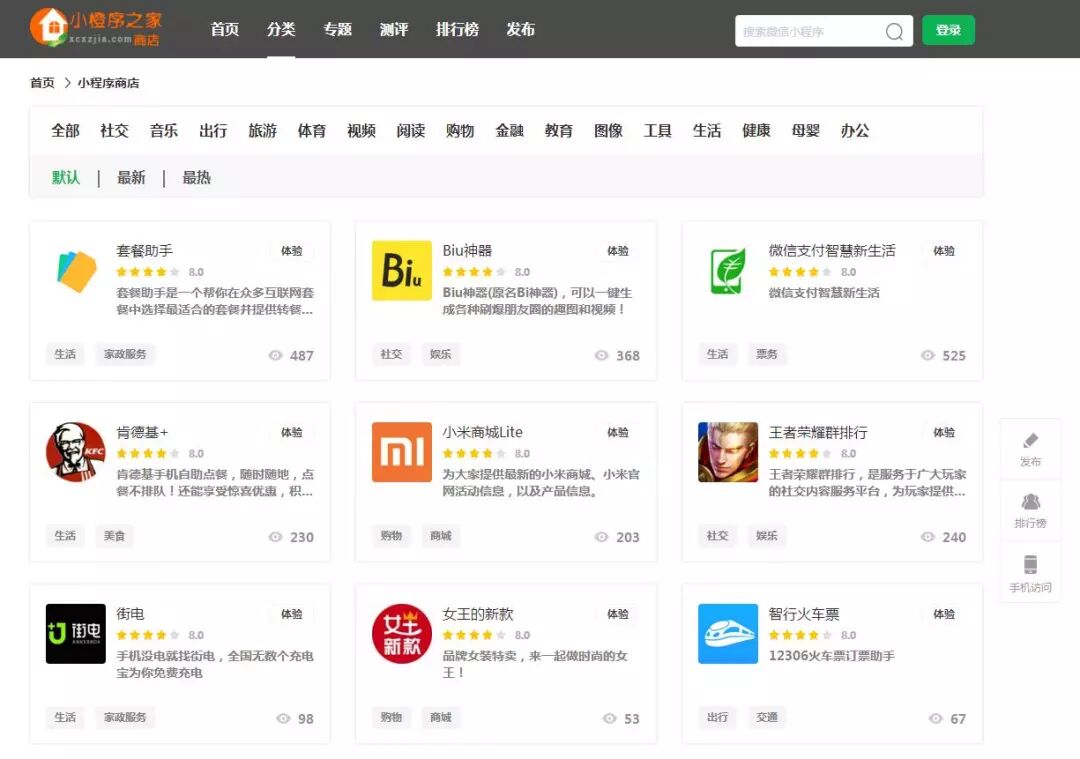1080x759 pixels.
Task: Select the 音乐 category filter
Action: 164,130
